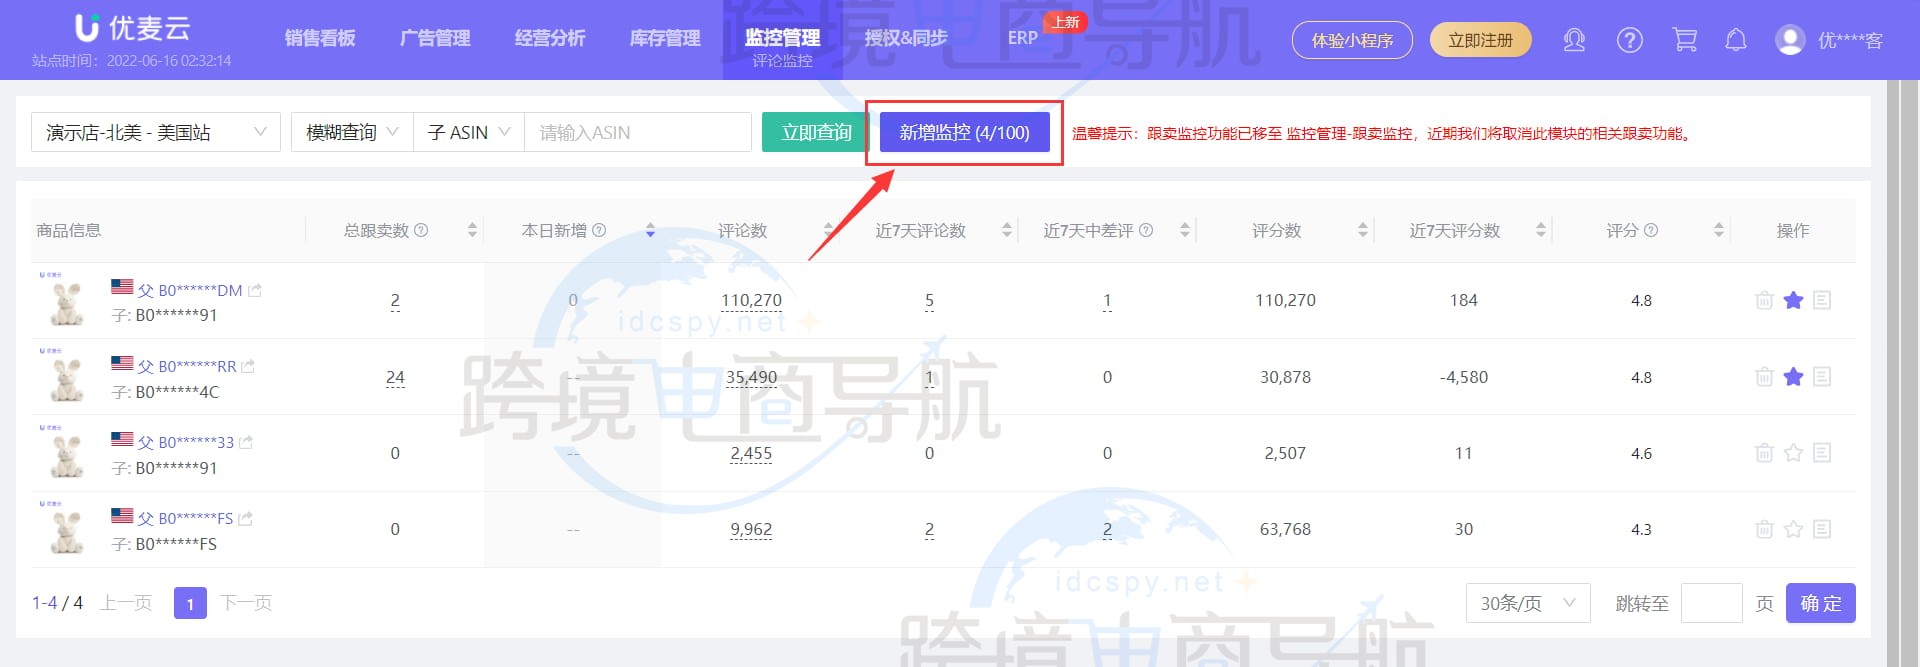Expand the 模糊查询 match type dropdown
1920x667 pixels.
coord(352,132)
